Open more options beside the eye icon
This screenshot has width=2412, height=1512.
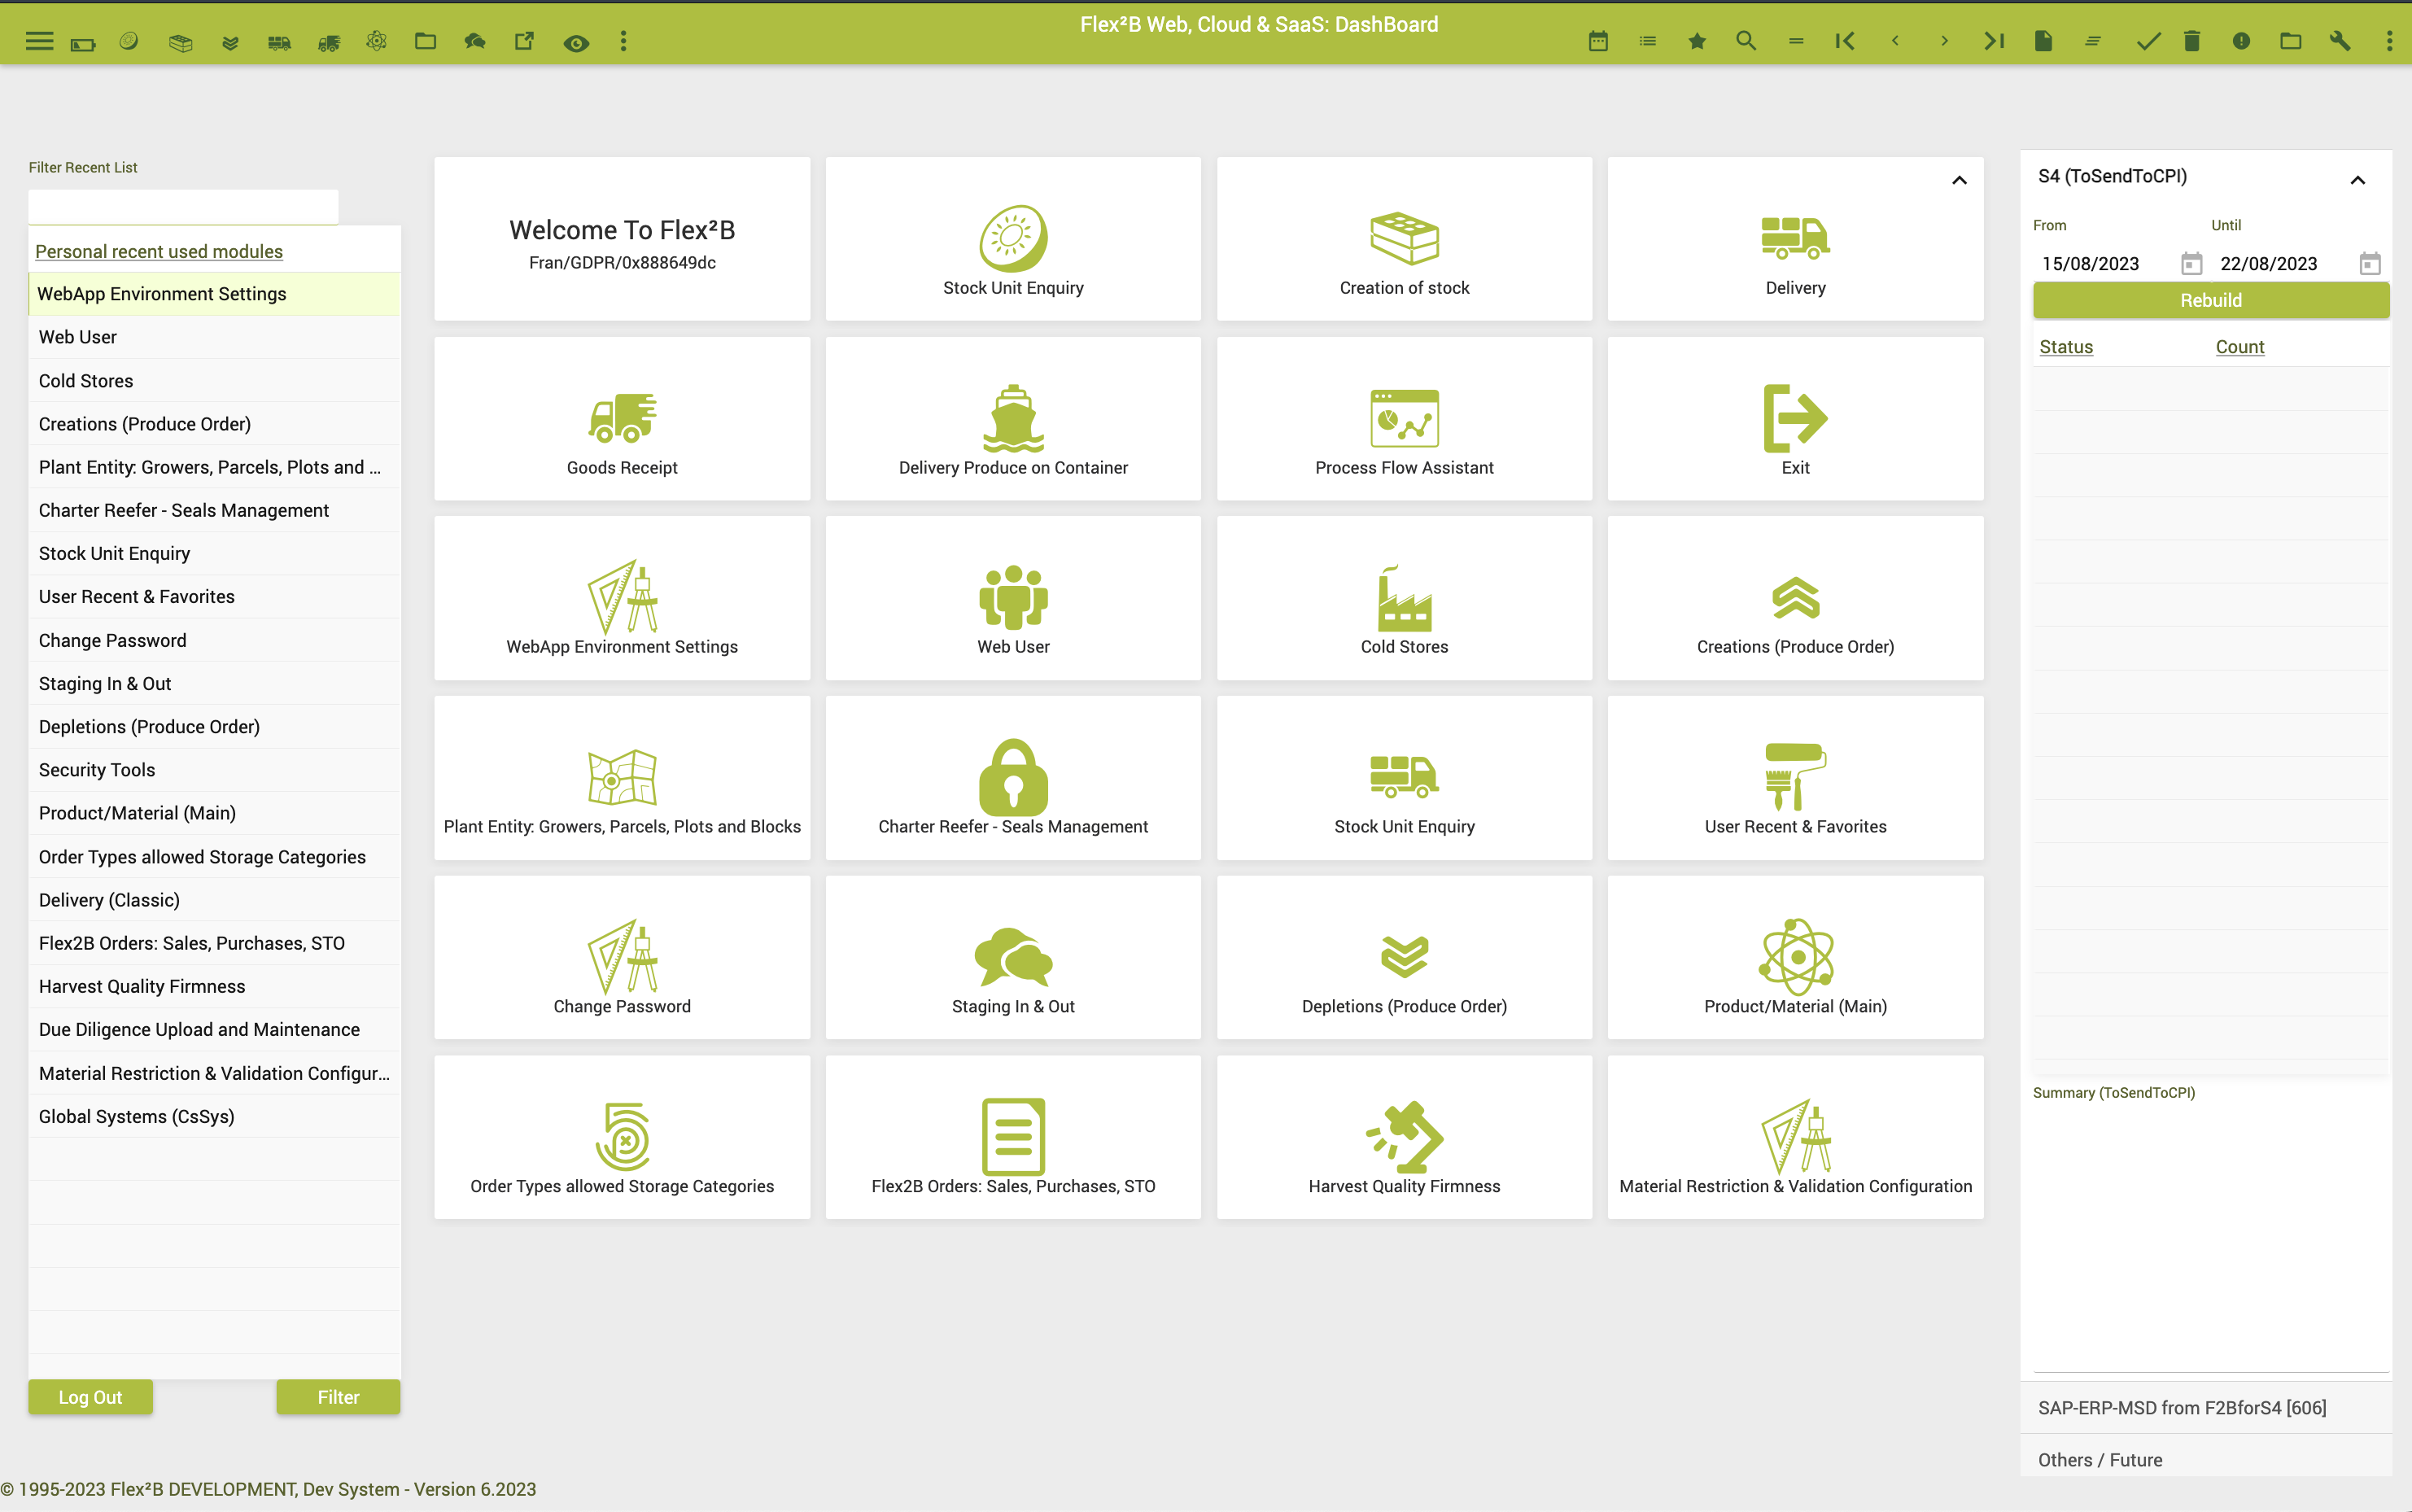pos(623,41)
